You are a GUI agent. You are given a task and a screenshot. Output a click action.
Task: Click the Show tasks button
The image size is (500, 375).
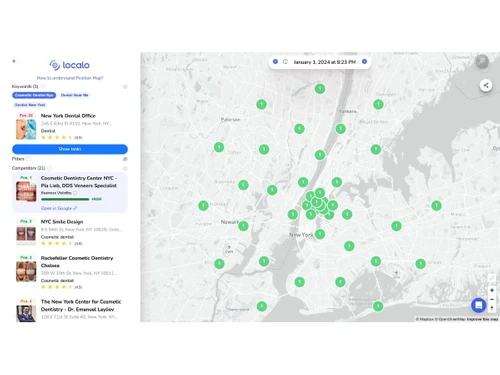(x=70, y=149)
